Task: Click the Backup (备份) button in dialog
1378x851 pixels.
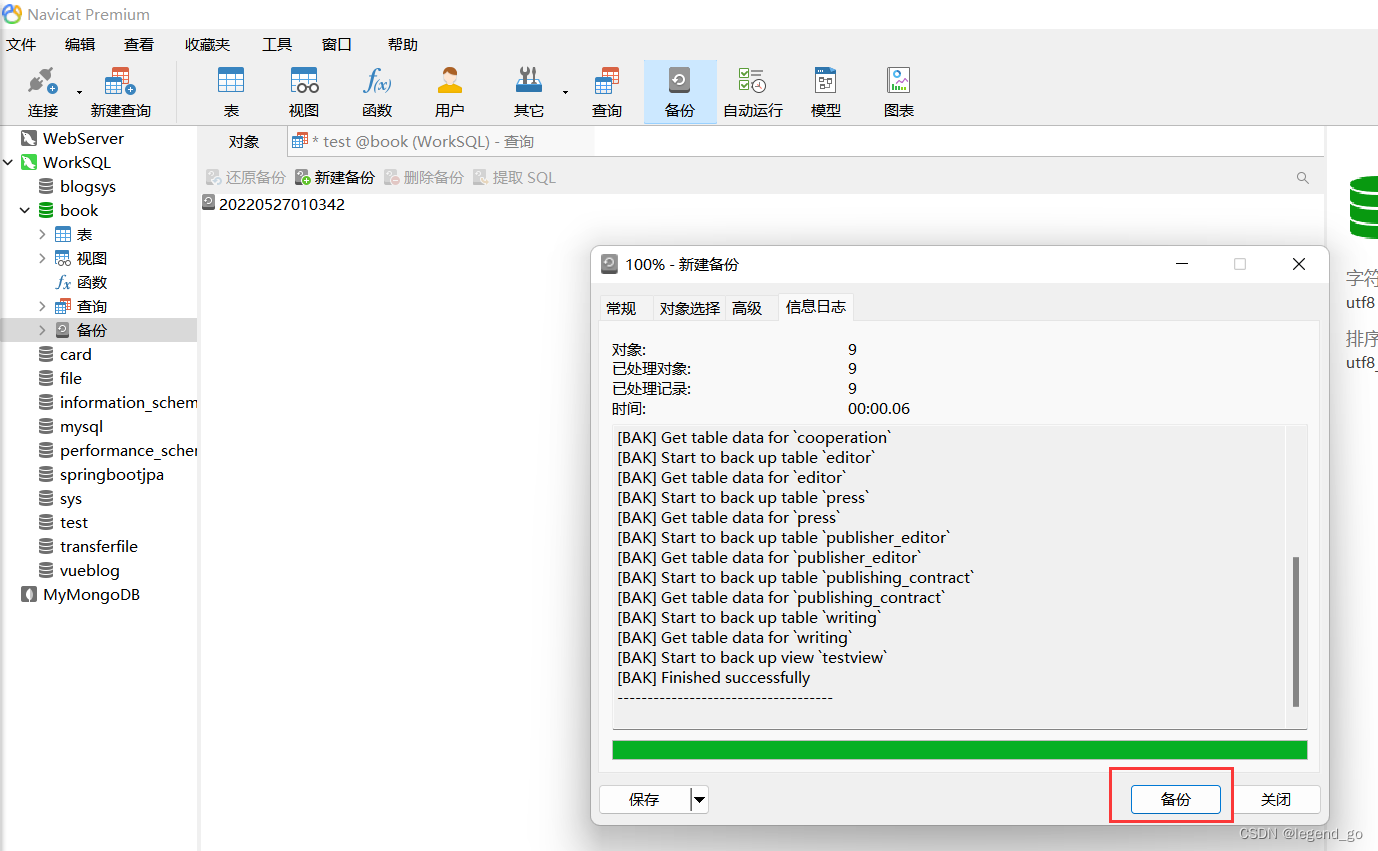Action: 1176,799
